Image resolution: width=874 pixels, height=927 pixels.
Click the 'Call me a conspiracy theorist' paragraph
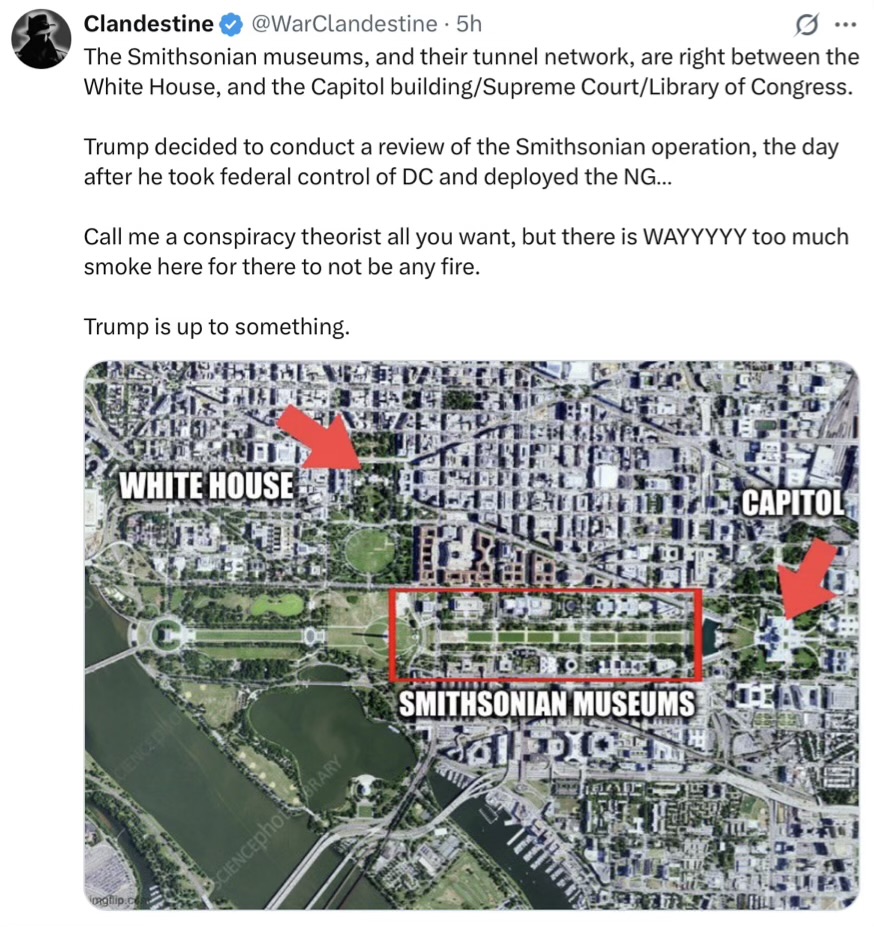tap(466, 252)
